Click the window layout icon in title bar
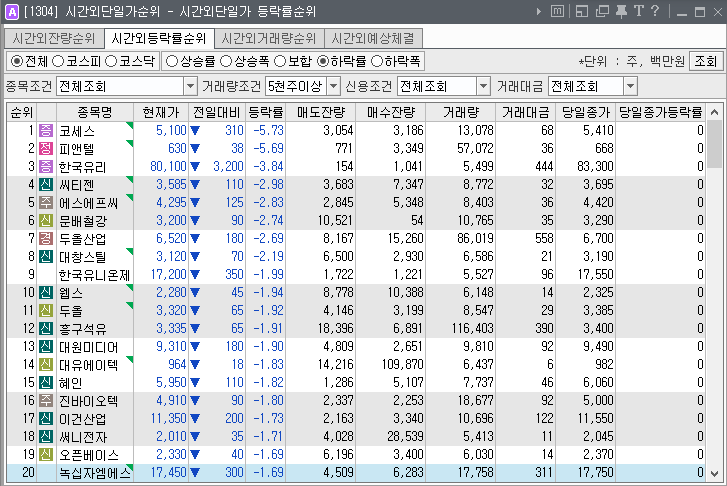Image resolution: width=727 pixels, height=486 pixels. point(581,11)
